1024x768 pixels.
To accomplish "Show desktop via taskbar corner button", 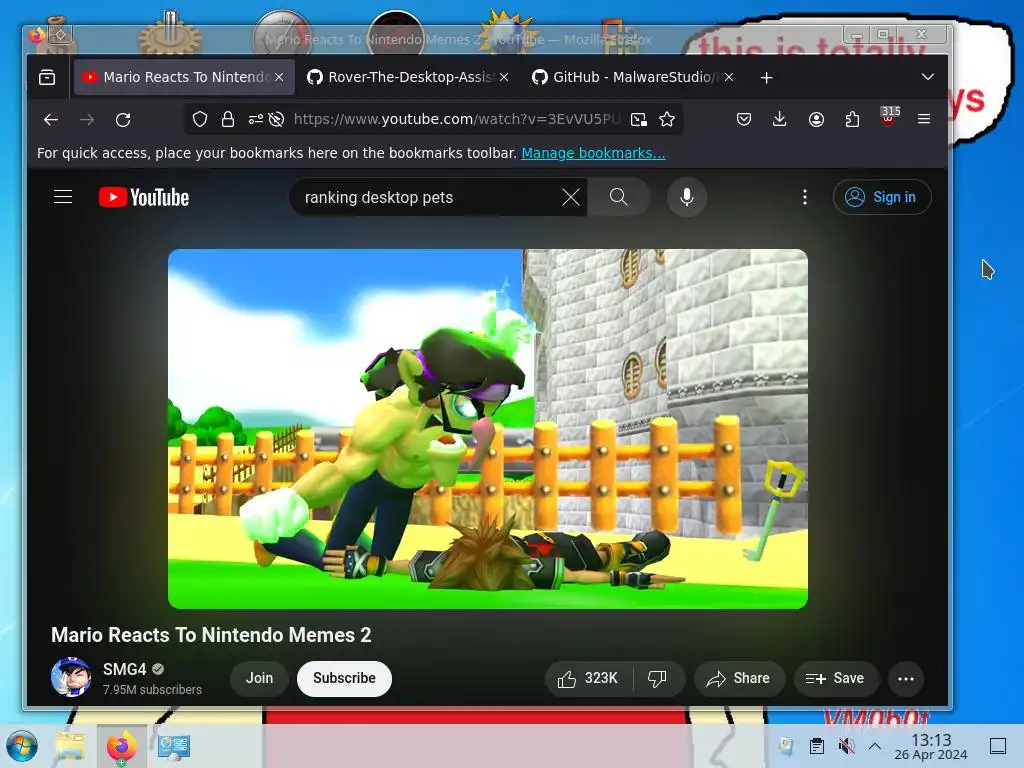I will click(x=998, y=746).
